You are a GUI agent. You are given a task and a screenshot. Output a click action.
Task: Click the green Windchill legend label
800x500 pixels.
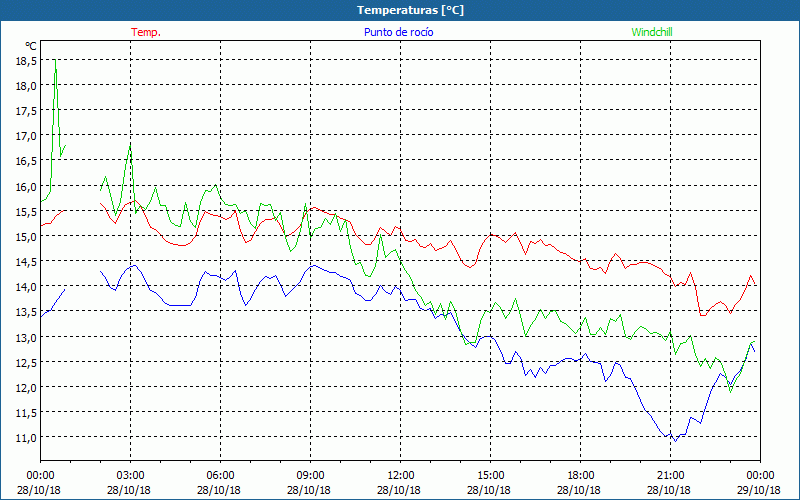point(652,32)
